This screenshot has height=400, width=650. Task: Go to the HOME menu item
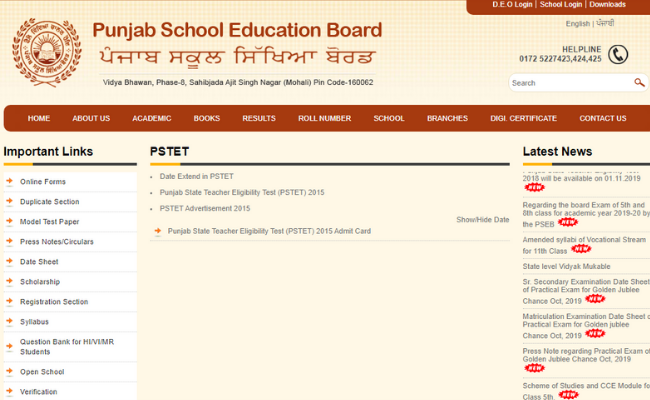pyautogui.click(x=39, y=118)
